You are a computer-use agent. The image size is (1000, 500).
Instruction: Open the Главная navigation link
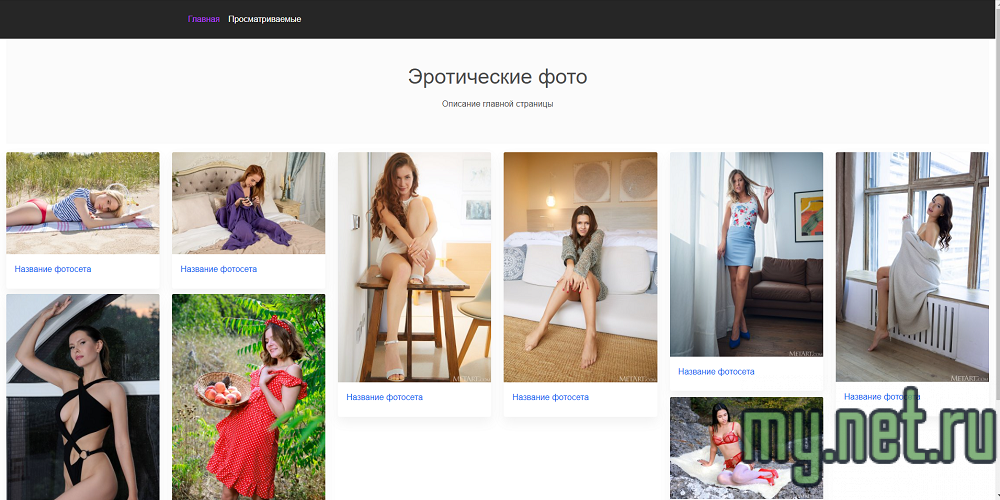(x=203, y=19)
